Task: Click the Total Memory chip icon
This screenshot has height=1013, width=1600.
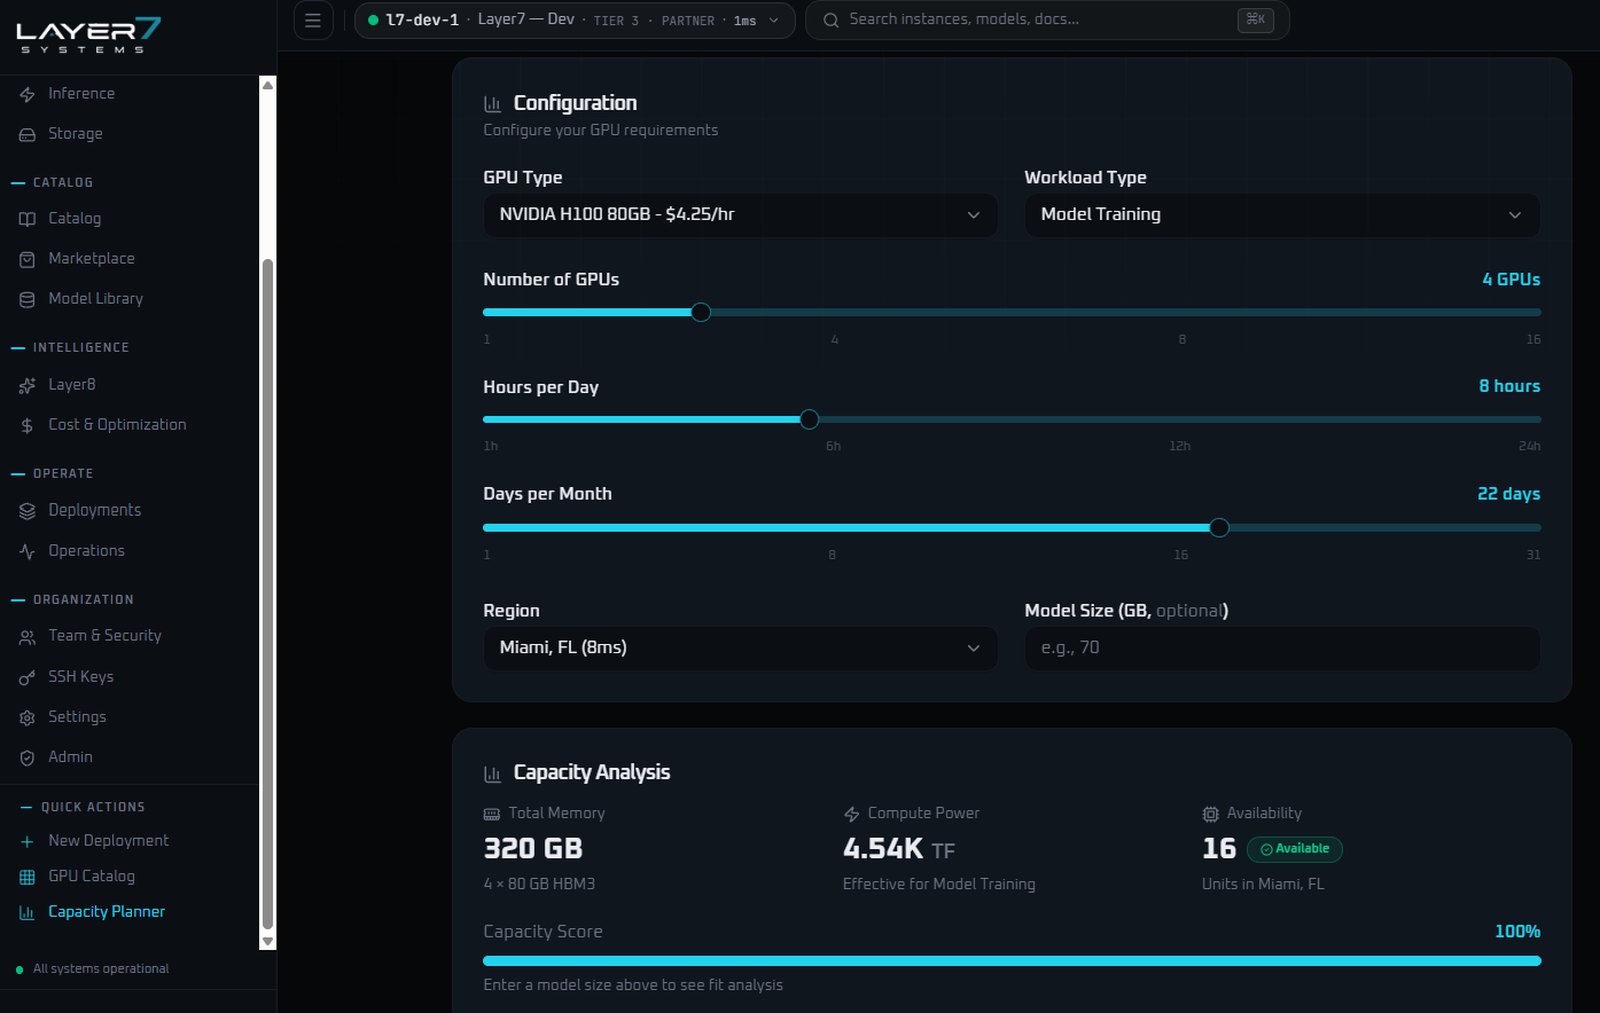Action: [x=491, y=814]
